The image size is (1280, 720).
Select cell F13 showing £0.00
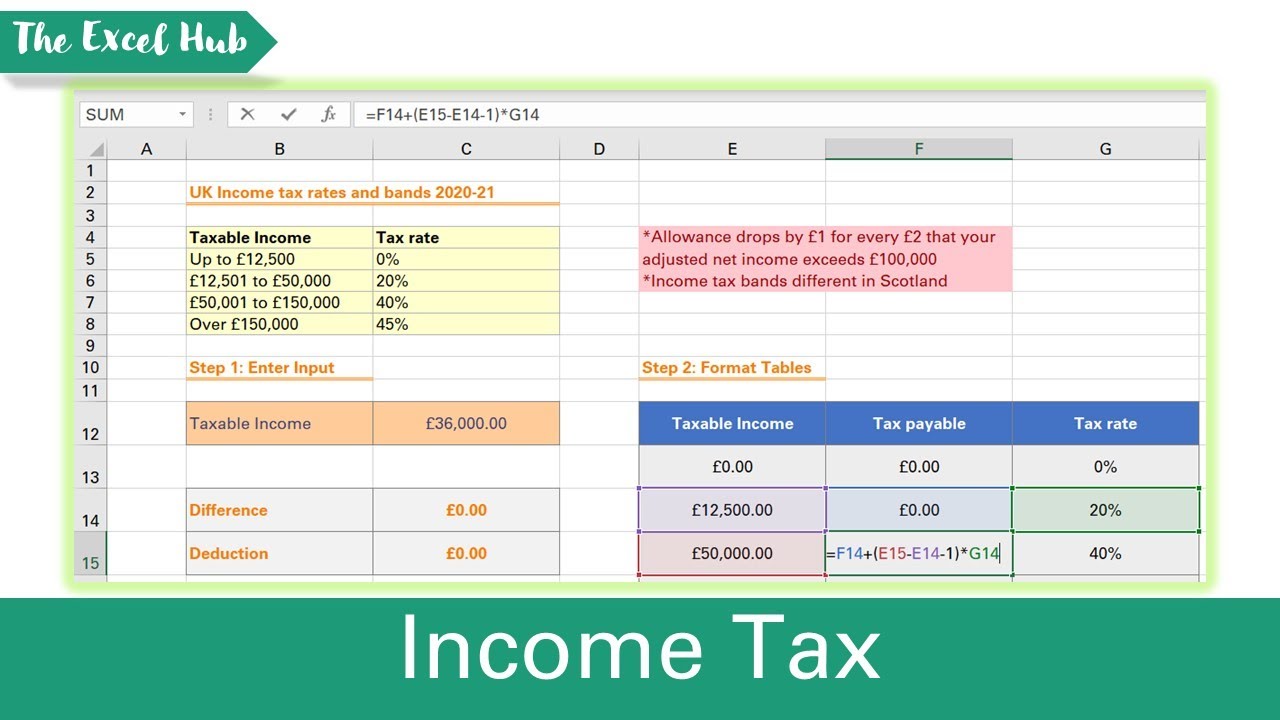tap(919, 467)
